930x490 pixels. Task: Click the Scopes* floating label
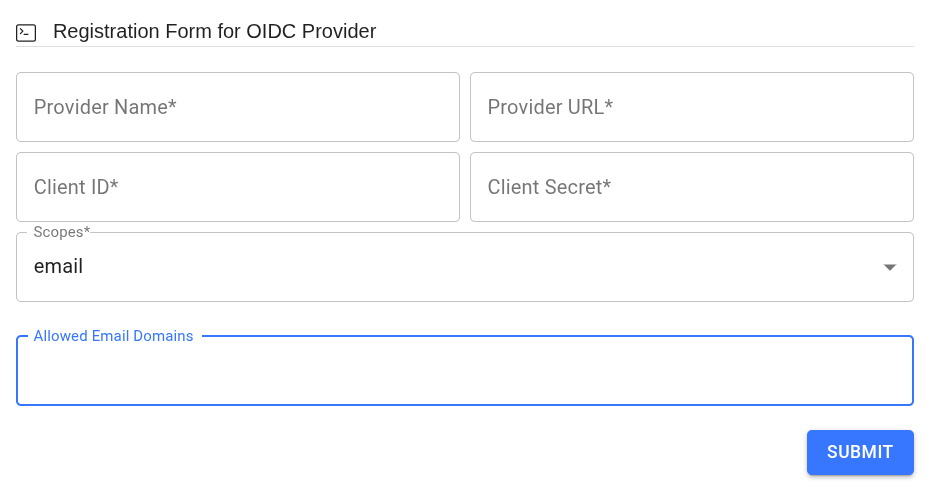(x=61, y=232)
